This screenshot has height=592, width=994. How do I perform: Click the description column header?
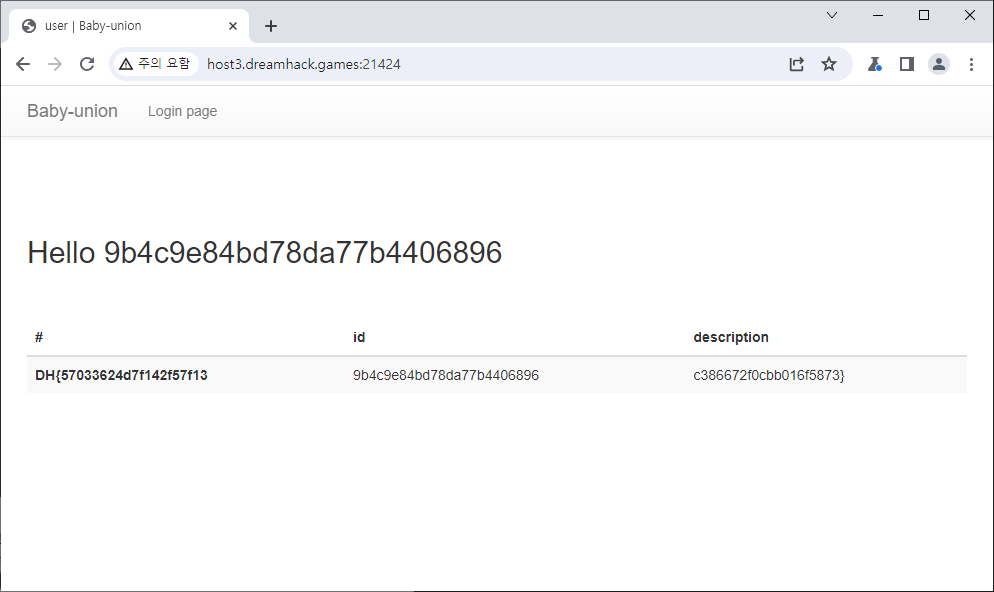pyautogui.click(x=731, y=337)
